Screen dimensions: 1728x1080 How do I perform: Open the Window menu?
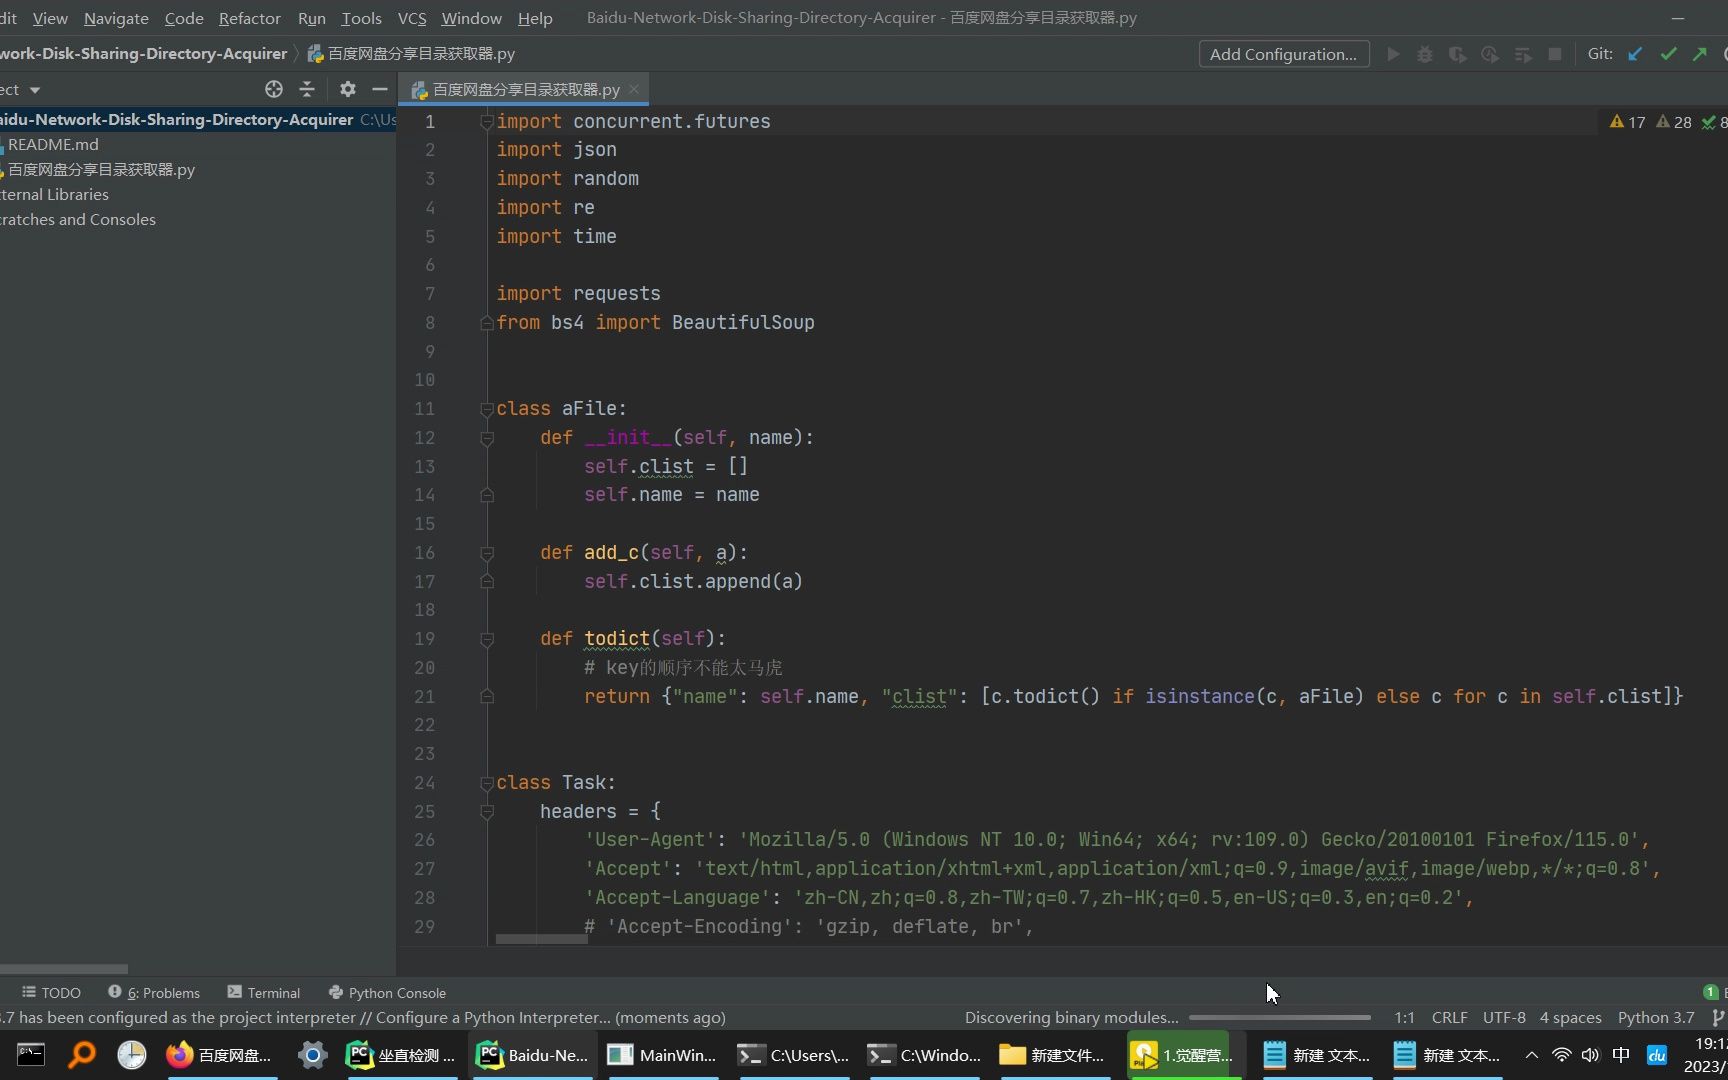pos(472,18)
